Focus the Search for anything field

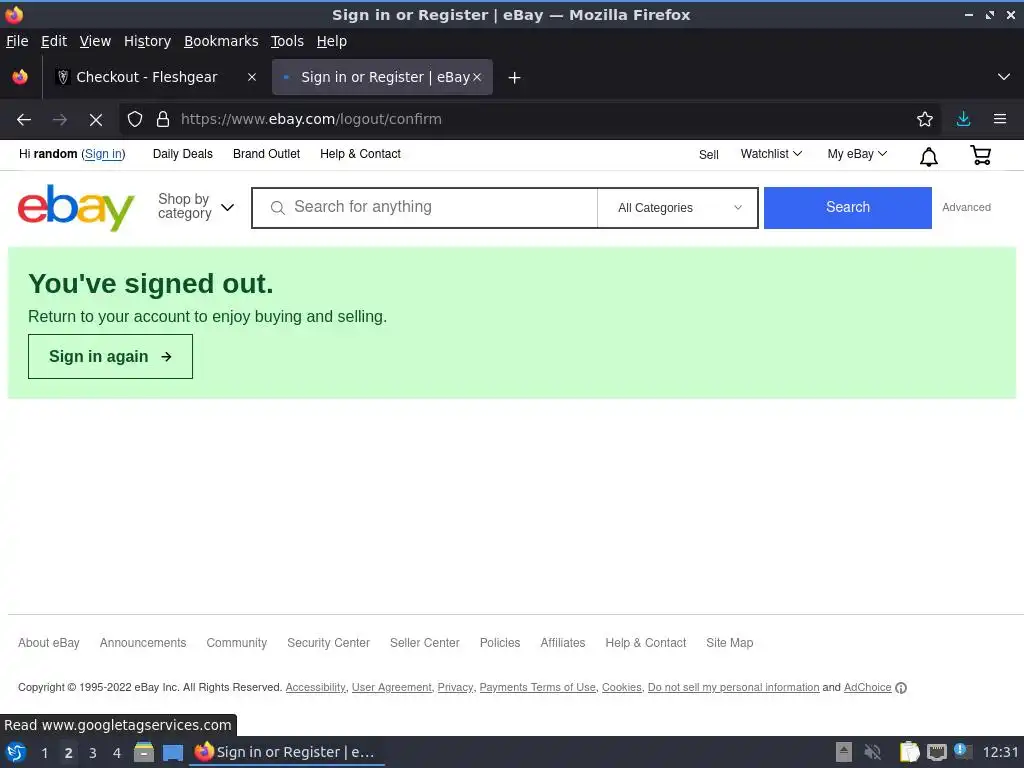(425, 208)
